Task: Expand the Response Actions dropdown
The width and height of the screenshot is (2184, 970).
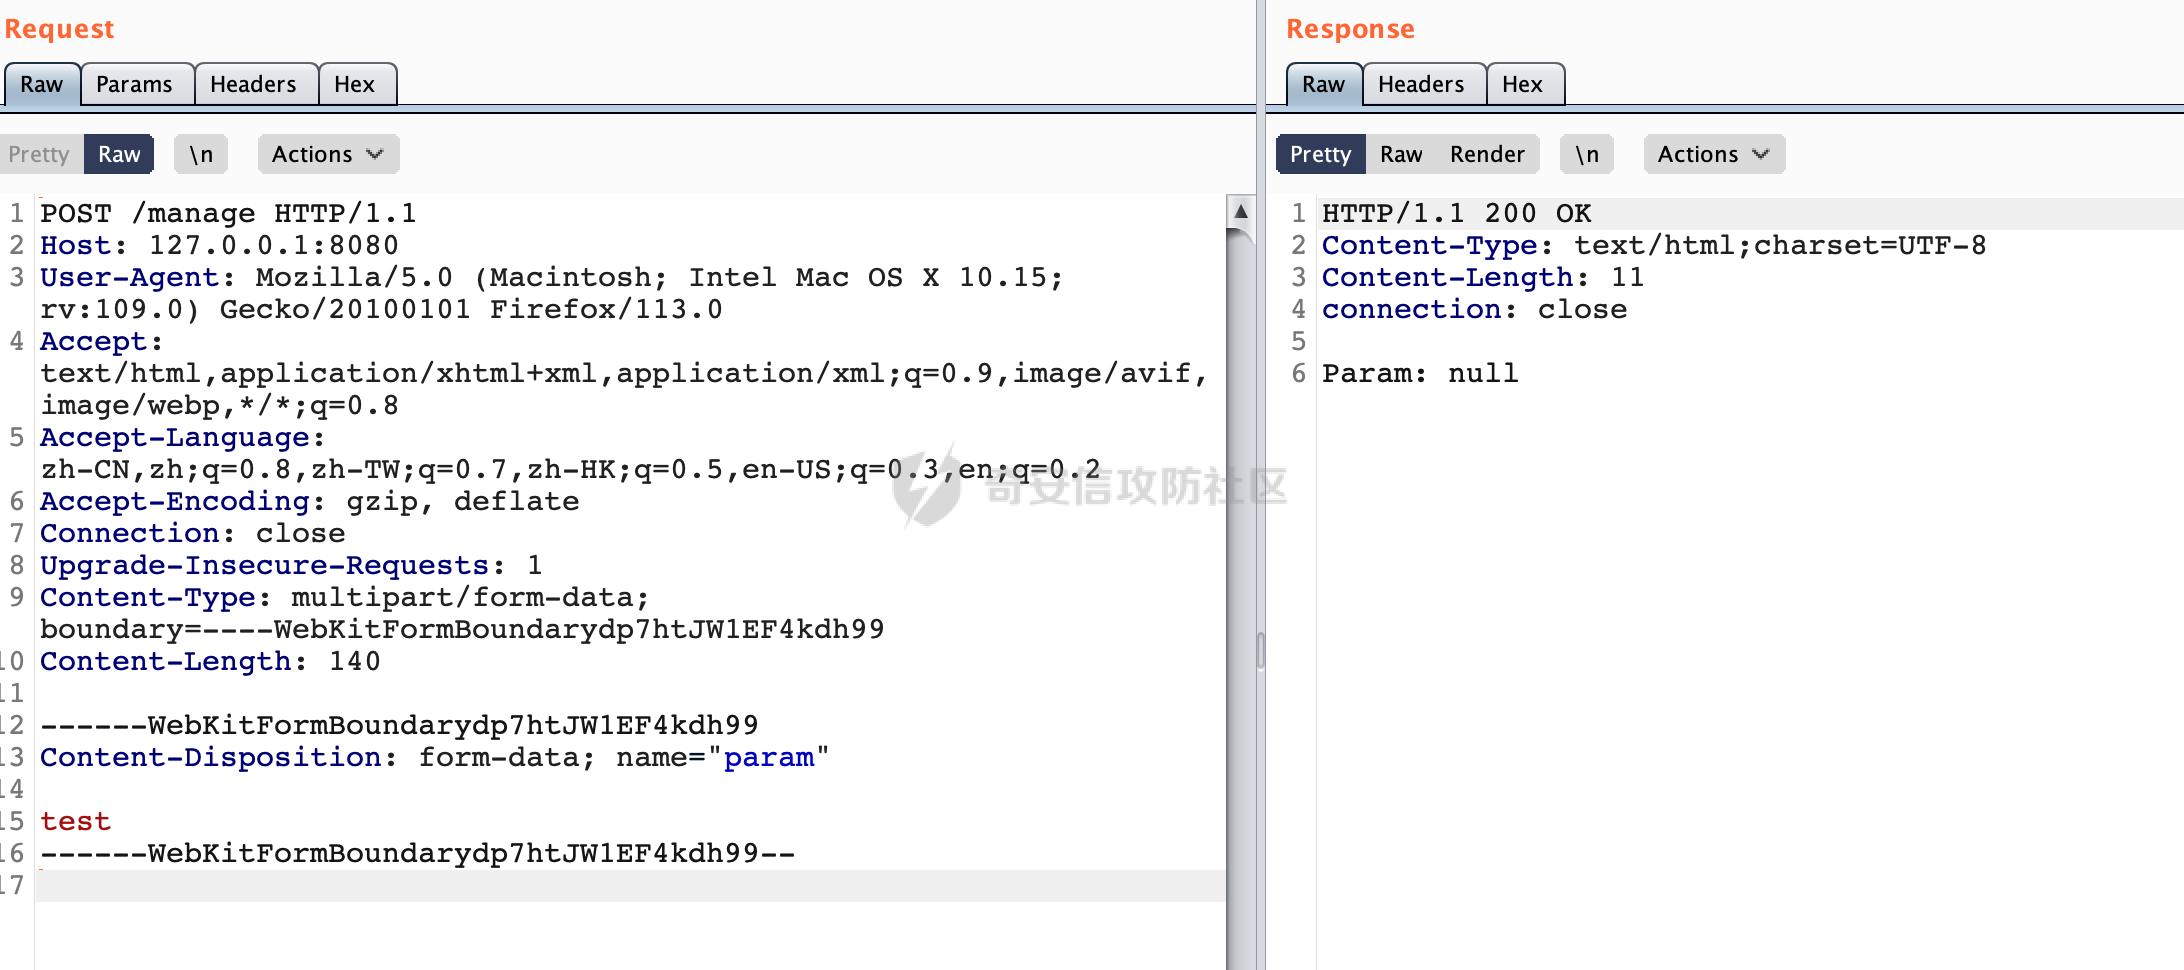Action: click(x=1714, y=154)
